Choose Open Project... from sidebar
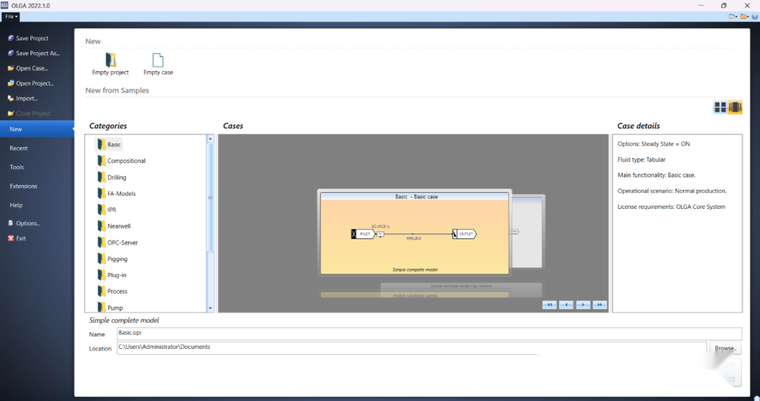Viewport: 760px width, 401px height. click(31, 83)
